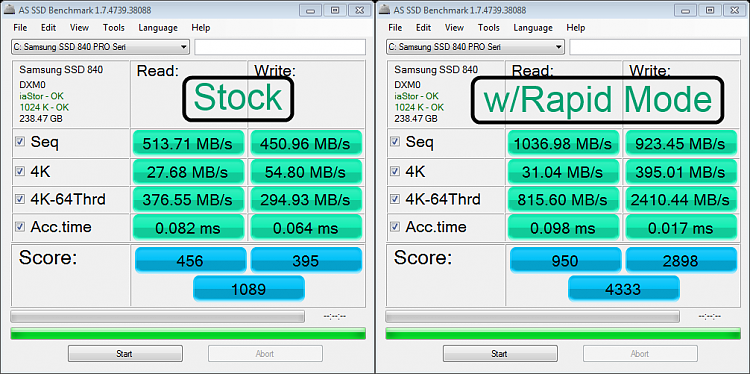Image resolution: width=750 pixels, height=374 pixels.
Task: Click the 950 read score
Action: 565,260
